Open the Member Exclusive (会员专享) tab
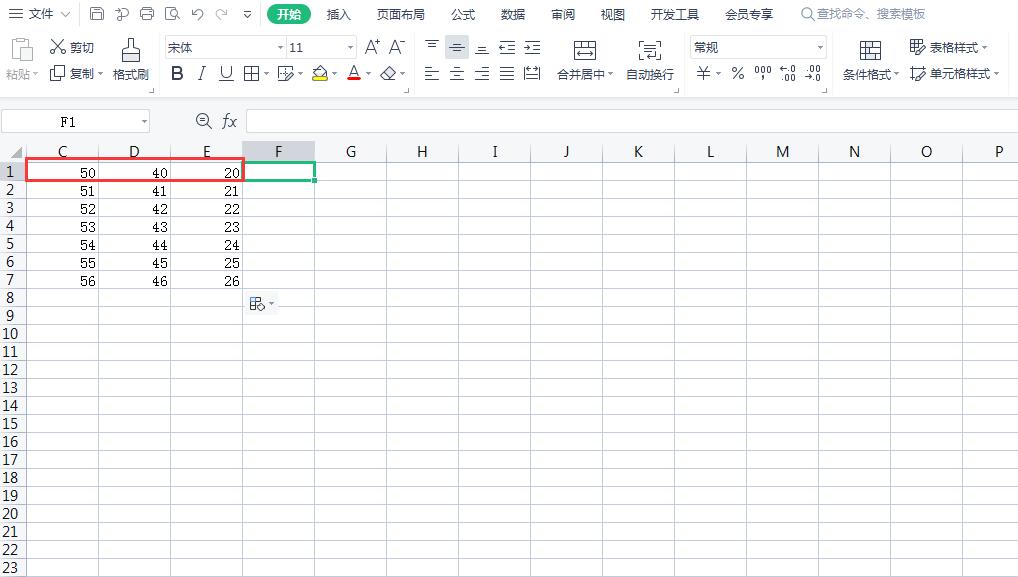The image size is (1018, 577). coord(749,14)
